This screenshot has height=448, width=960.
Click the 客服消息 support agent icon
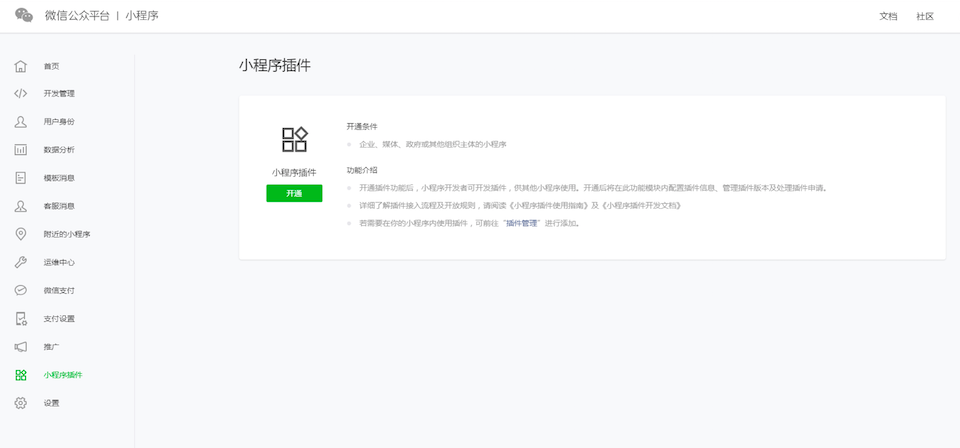point(20,206)
